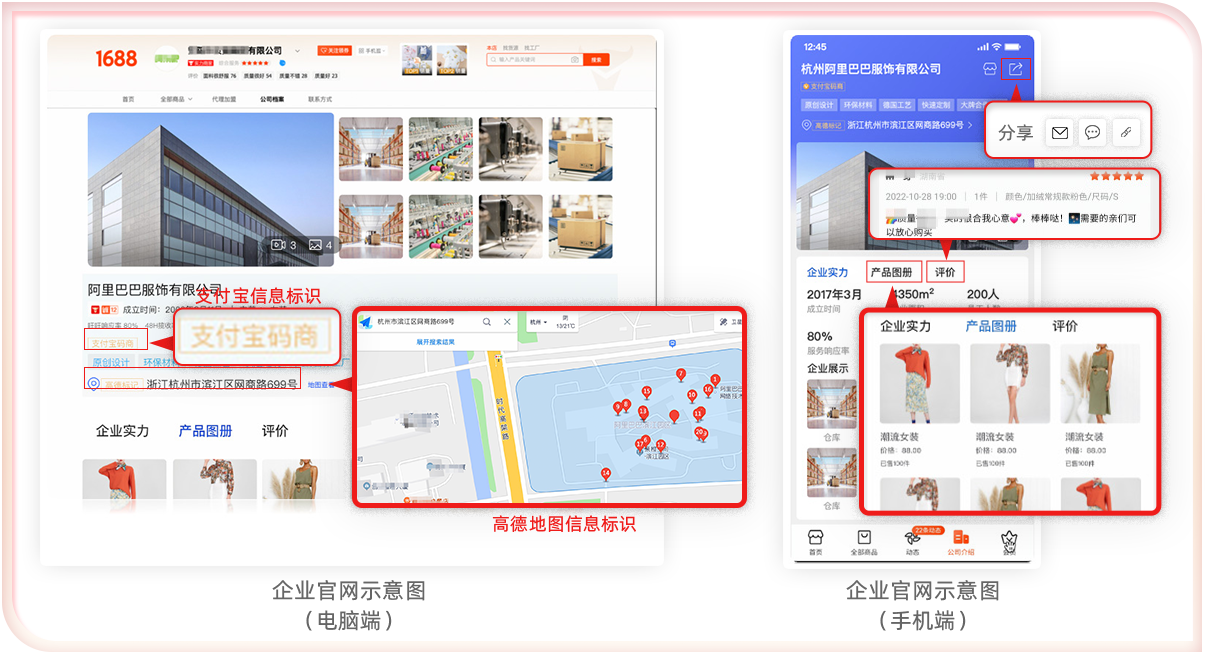Click the 关注领券 button
1205x654 pixels.
[x=335, y=51]
